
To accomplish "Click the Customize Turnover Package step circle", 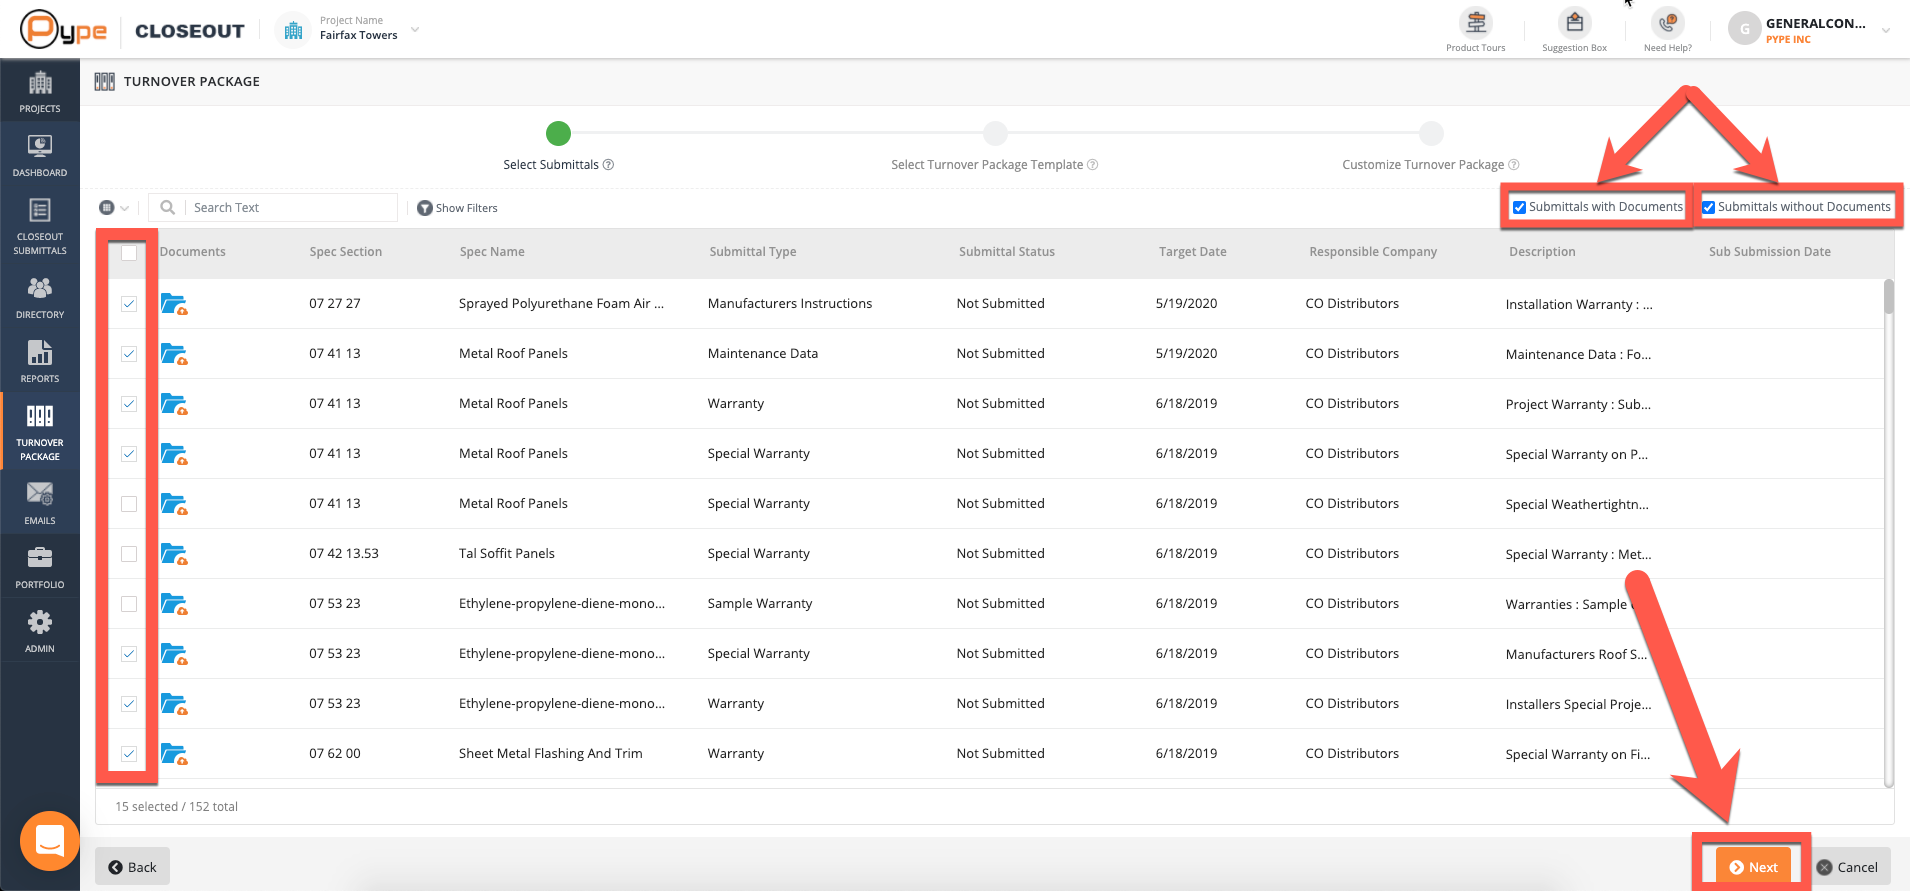I will point(1431,133).
